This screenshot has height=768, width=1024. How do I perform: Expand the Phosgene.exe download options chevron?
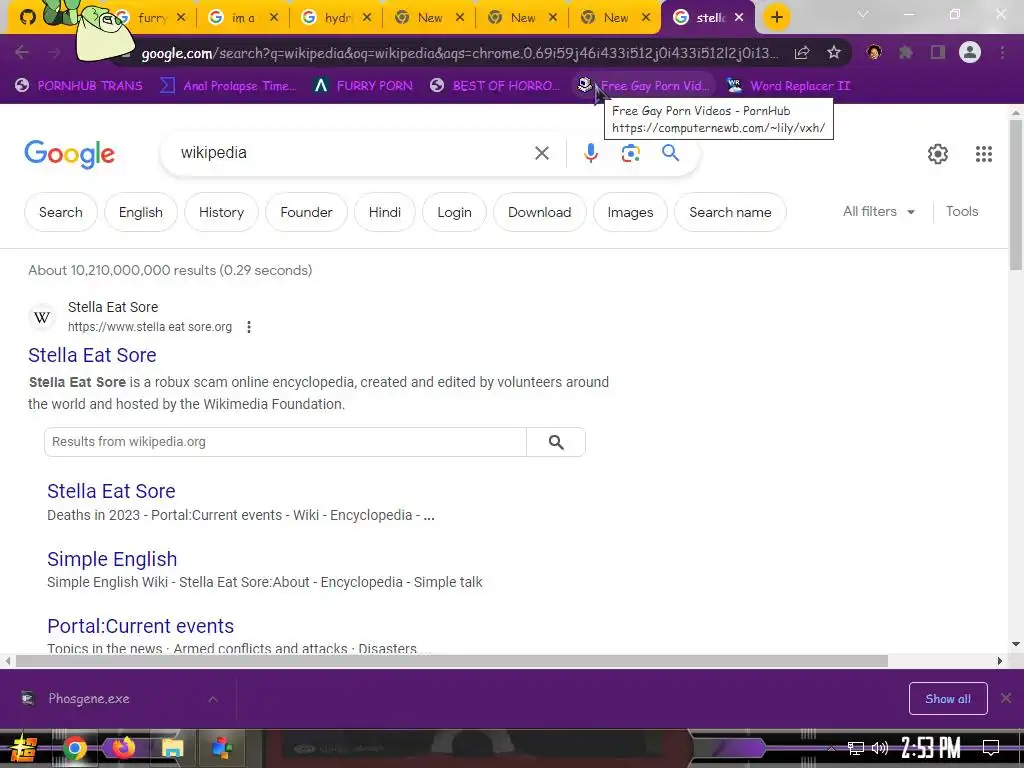[x=213, y=699]
